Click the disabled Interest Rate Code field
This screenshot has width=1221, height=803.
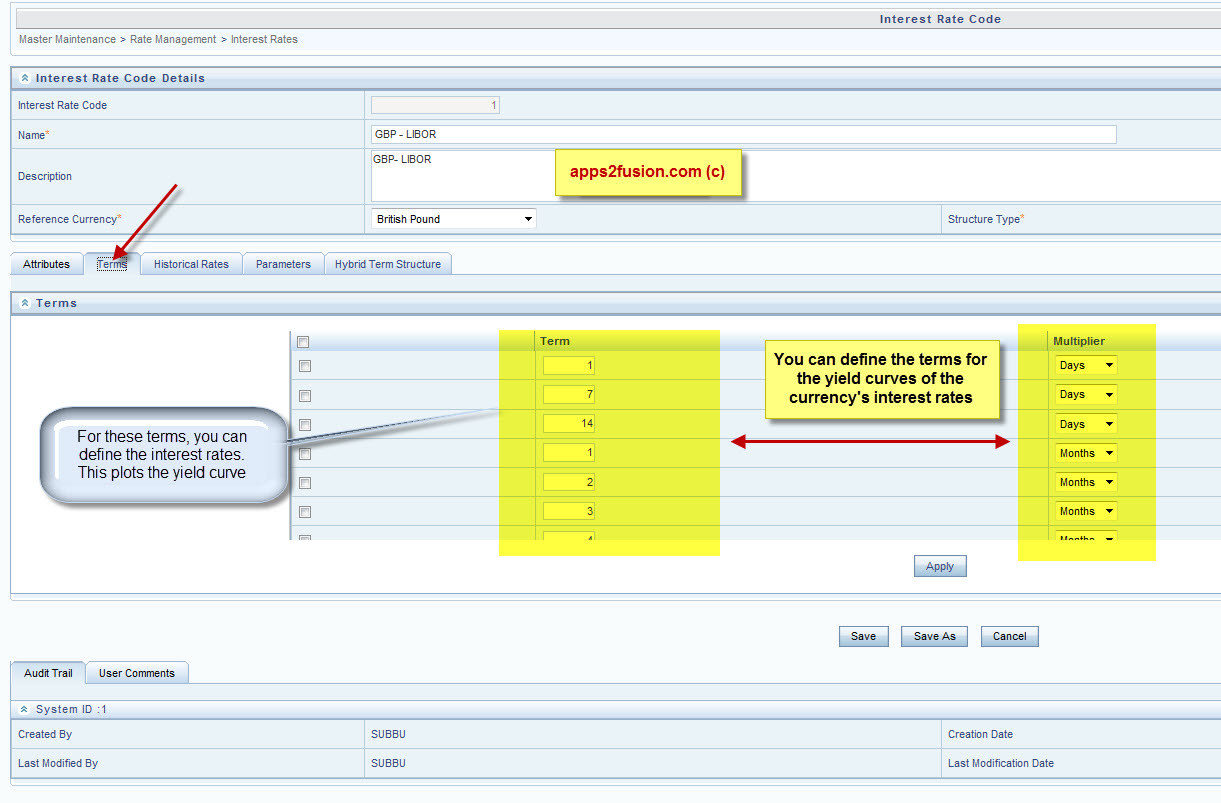click(436, 105)
